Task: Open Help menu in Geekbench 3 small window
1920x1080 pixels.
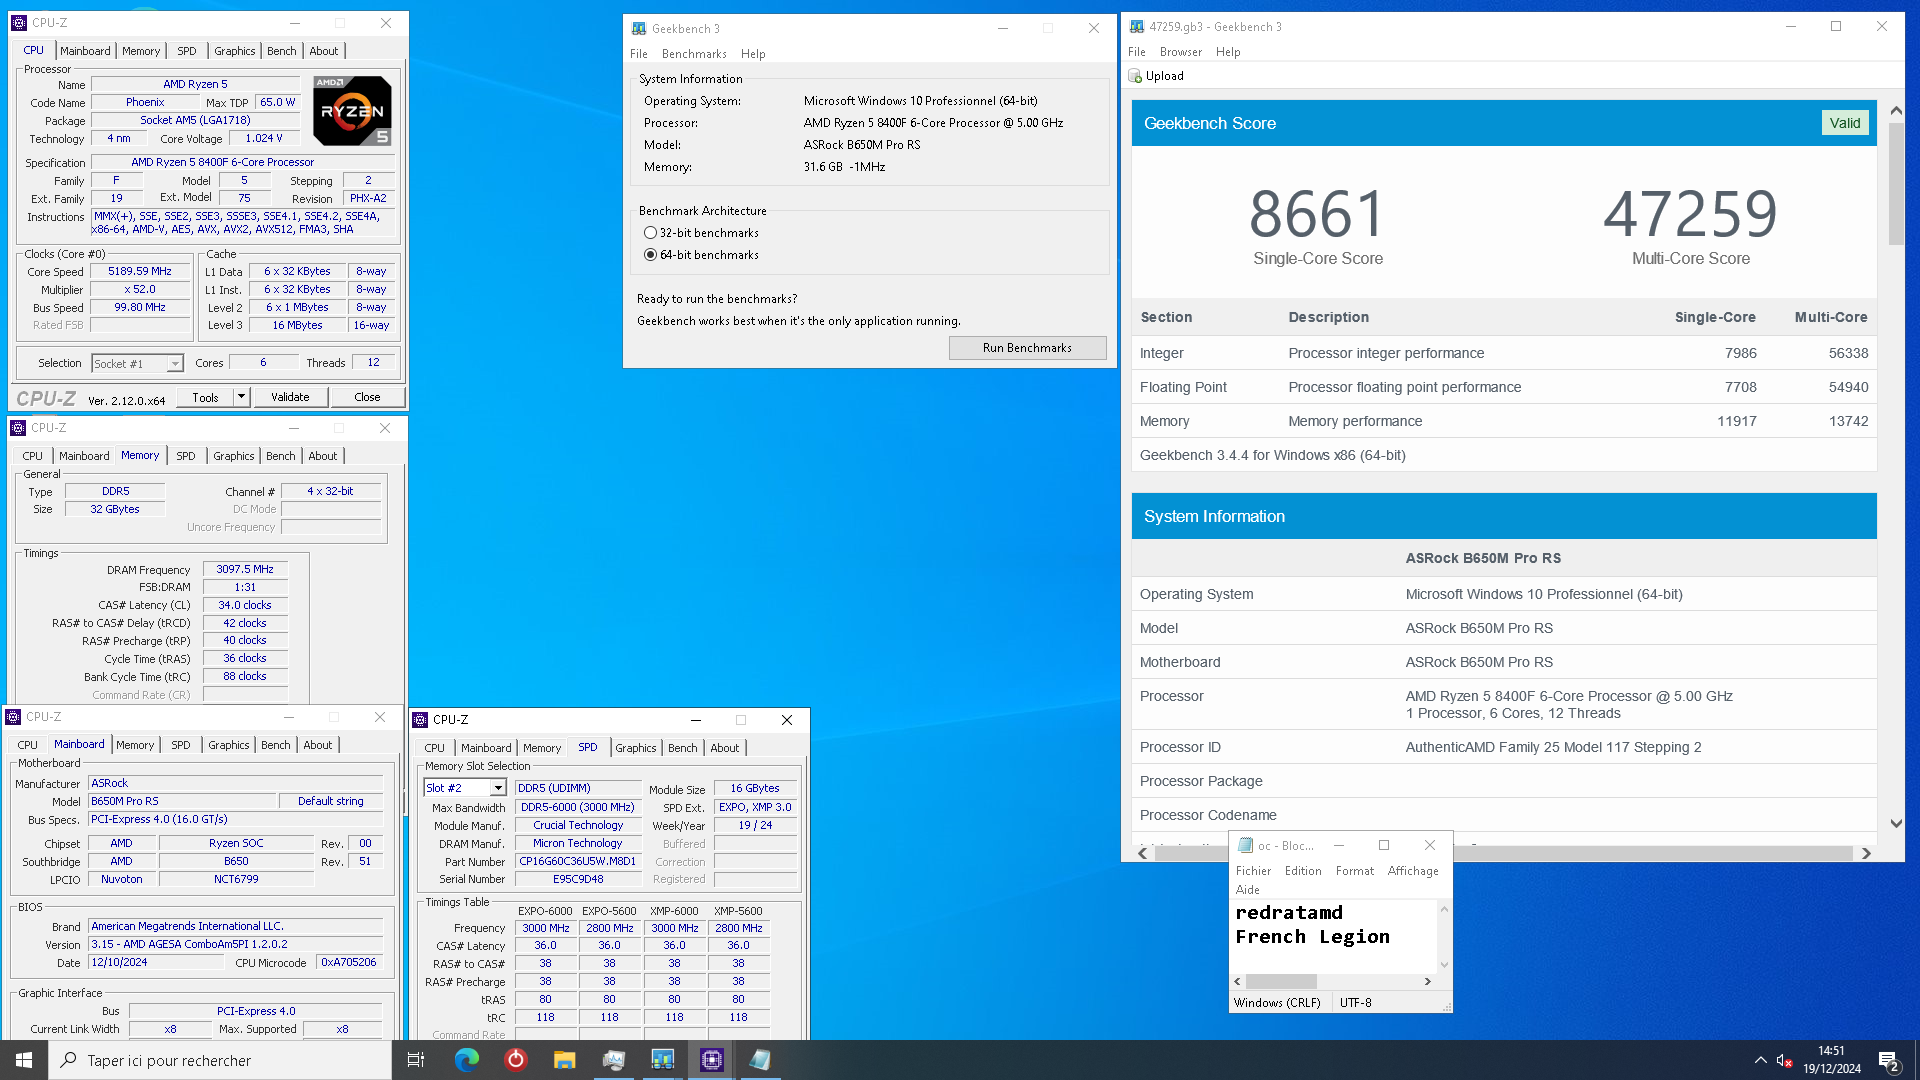Action: point(753,54)
